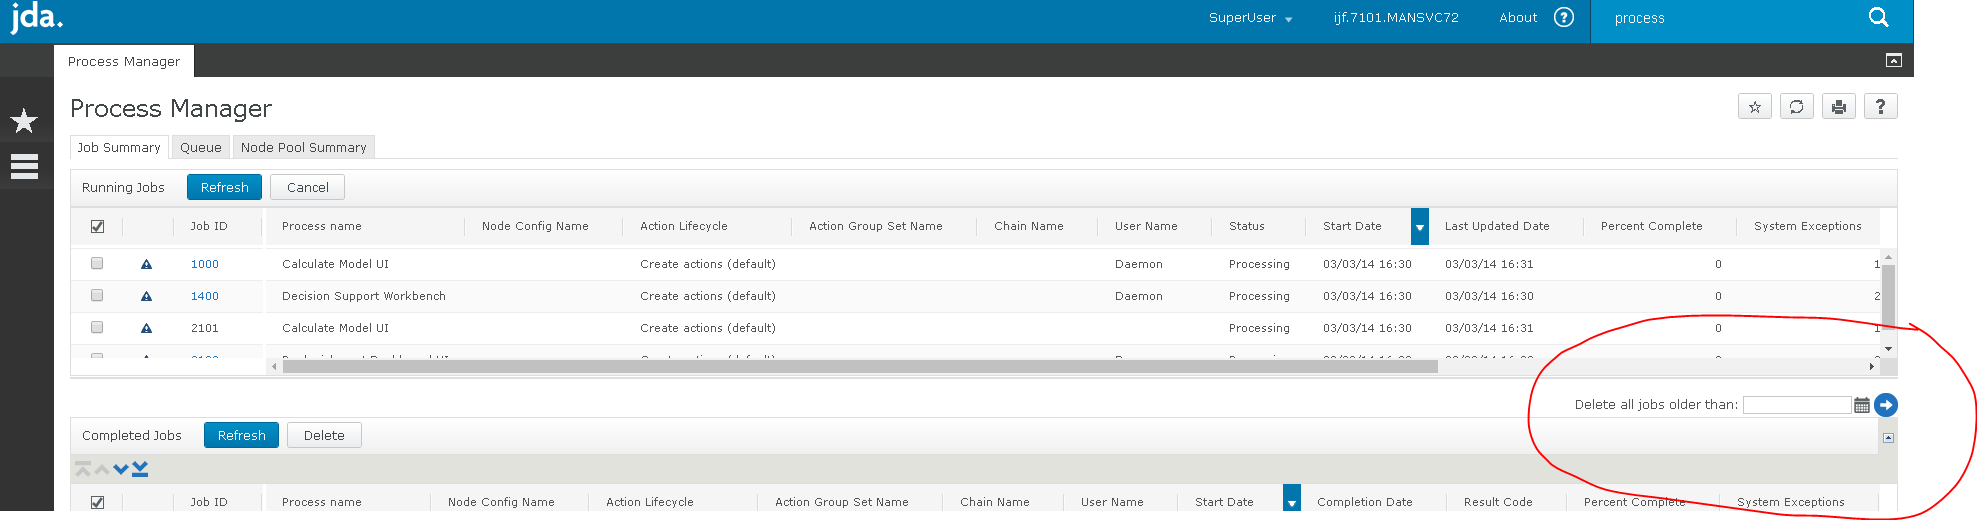This screenshot has height=520, width=1977.
Task: Open Running Jobs Start Date column menu
Action: [1419, 227]
